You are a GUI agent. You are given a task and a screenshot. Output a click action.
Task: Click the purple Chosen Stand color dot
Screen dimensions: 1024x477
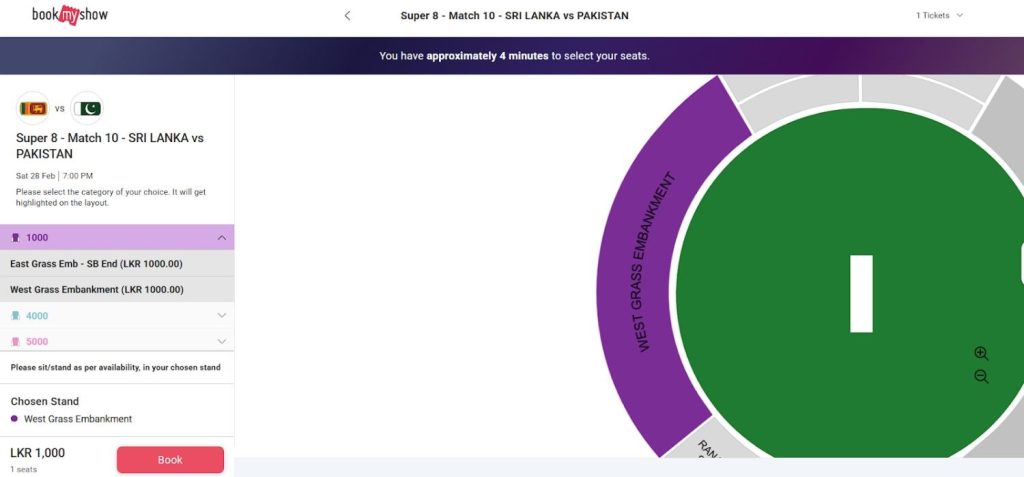[x=14, y=419]
